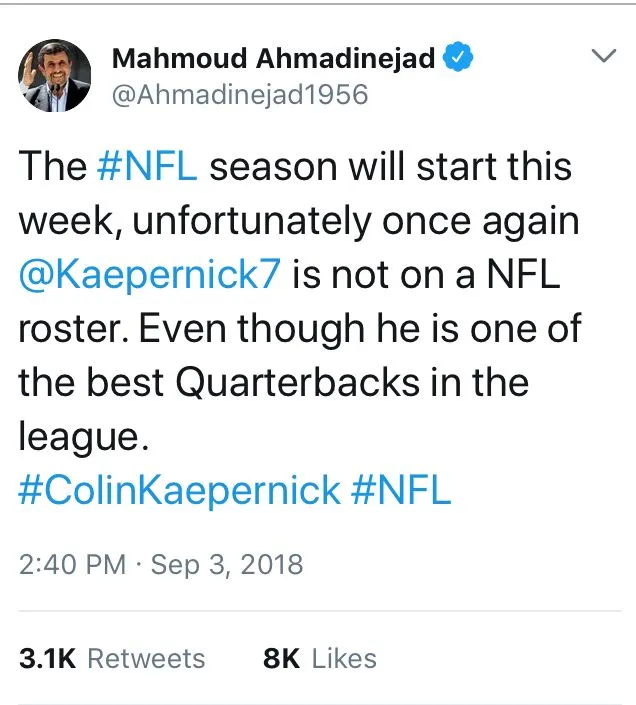636x705 pixels.
Task: Click the Mahmoud Ahmadinejad display name
Action: (x=273, y=59)
